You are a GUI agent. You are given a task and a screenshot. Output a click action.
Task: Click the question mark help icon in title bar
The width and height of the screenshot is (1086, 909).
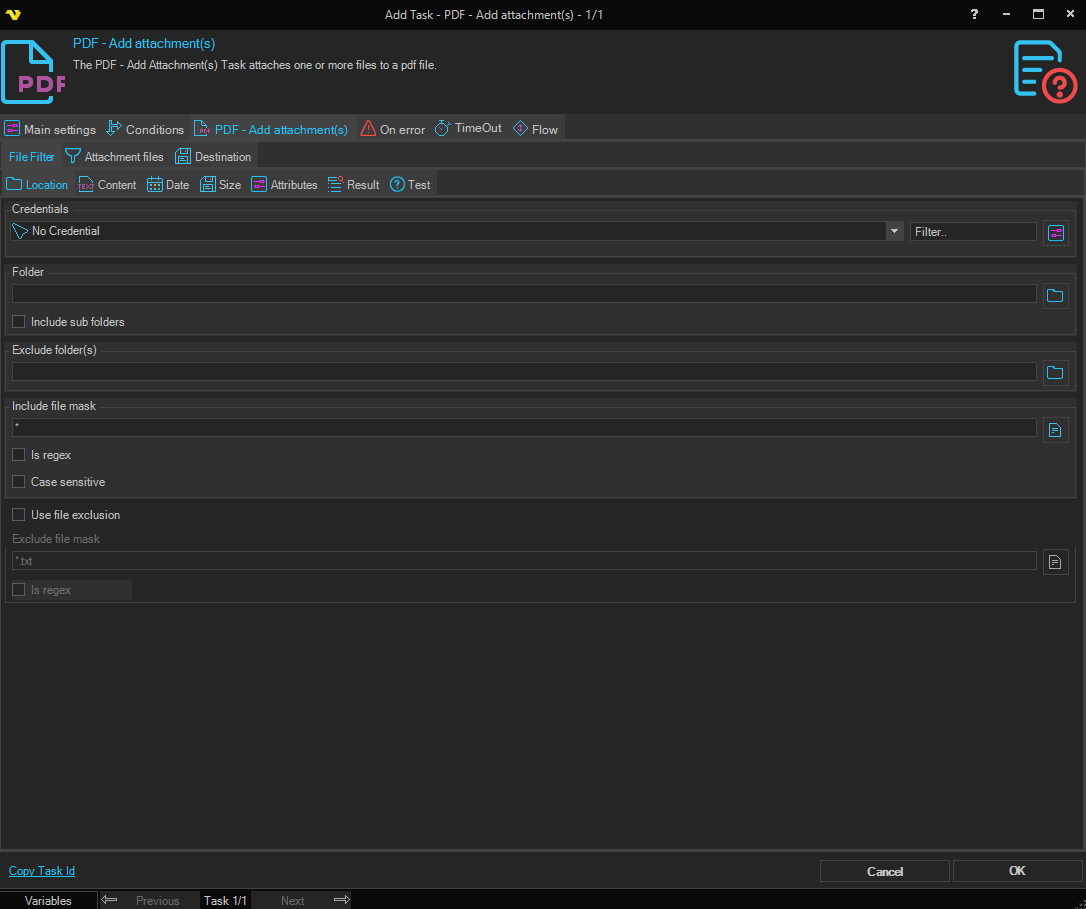click(974, 14)
